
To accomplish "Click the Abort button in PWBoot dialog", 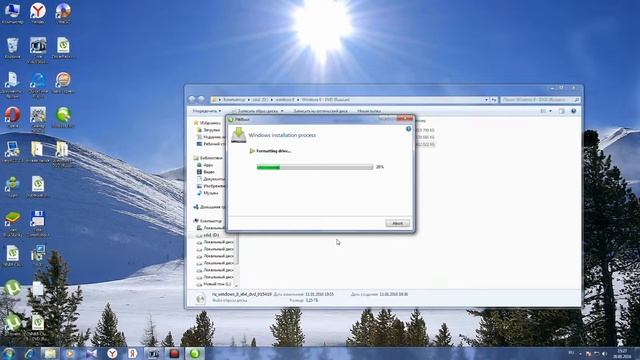I will click(398, 223).
